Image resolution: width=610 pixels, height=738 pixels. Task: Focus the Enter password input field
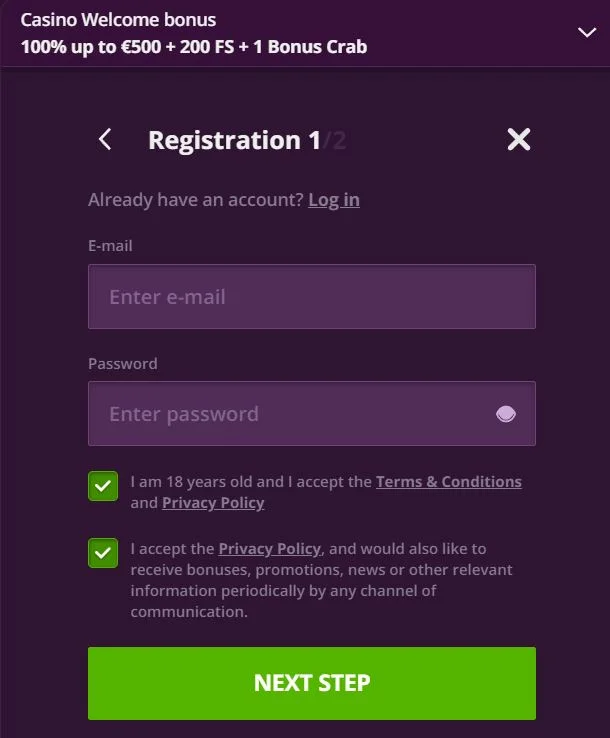click(290, 414)
